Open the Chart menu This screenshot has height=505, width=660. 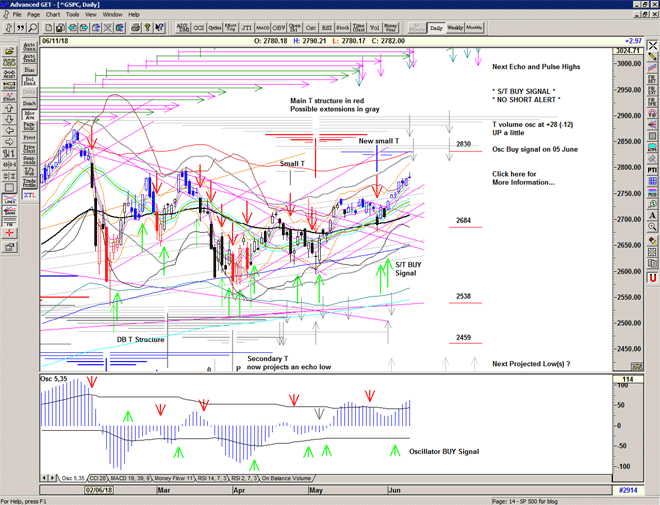click(53, 15)
